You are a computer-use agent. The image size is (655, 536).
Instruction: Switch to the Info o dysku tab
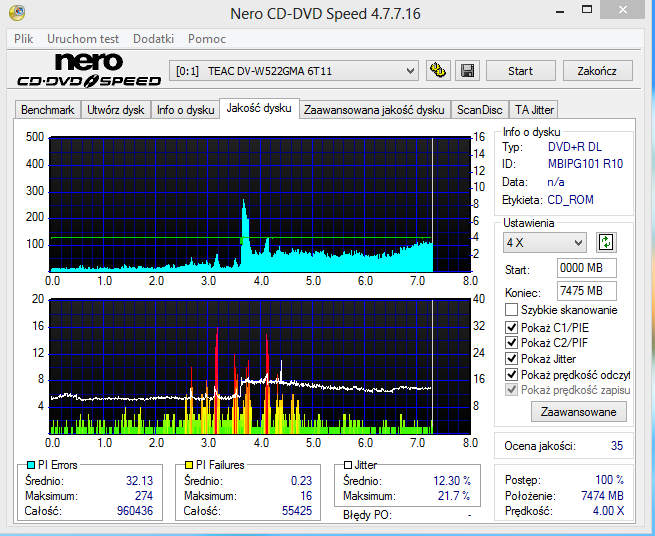(x=185, y=110)
